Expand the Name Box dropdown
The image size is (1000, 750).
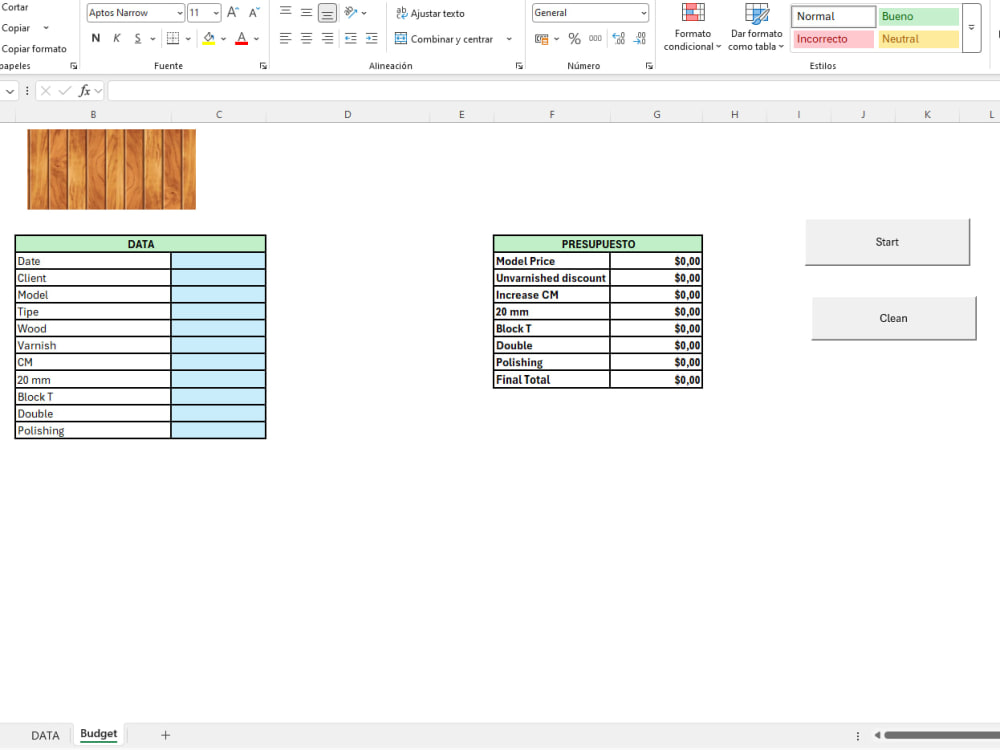click(x=10, y=91)
